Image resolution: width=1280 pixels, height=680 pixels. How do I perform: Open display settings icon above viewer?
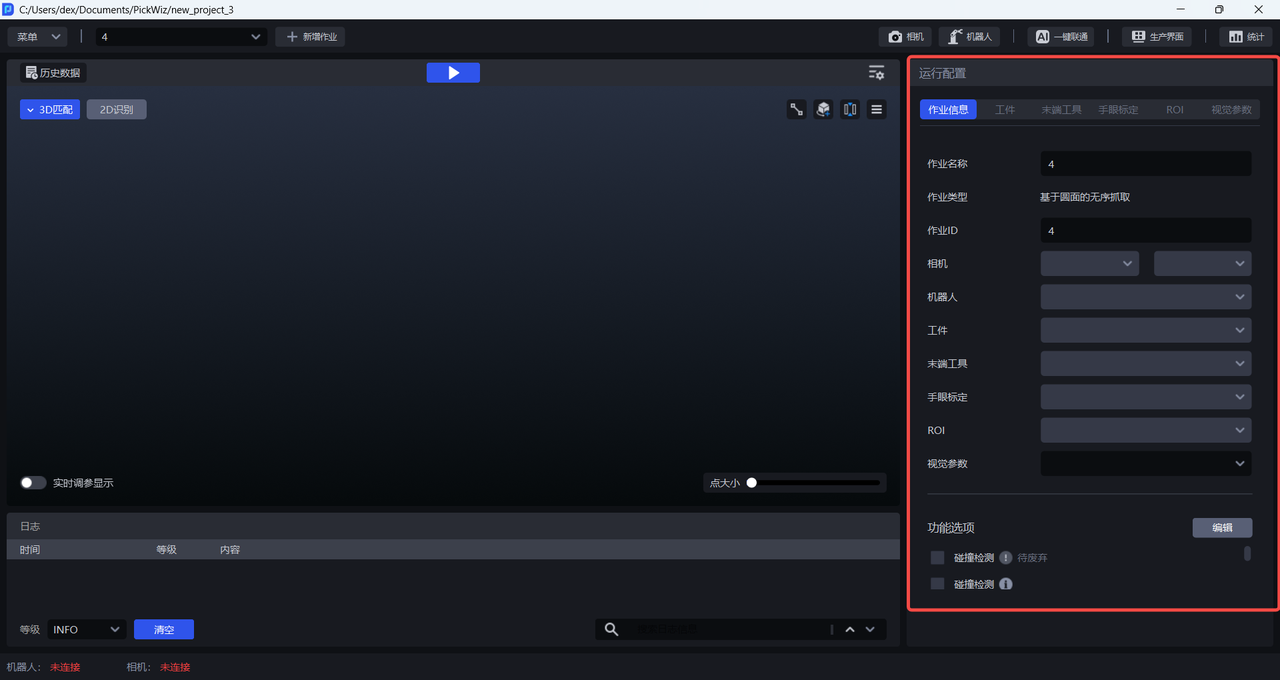(876, 73)
